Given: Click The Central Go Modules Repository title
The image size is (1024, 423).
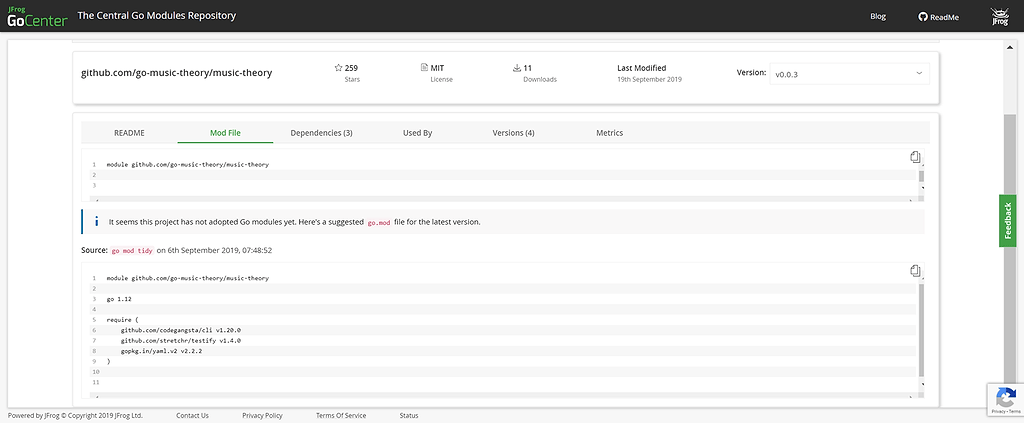Looking at the screenshot, I should pyautogui.click(x=157, y=16).
